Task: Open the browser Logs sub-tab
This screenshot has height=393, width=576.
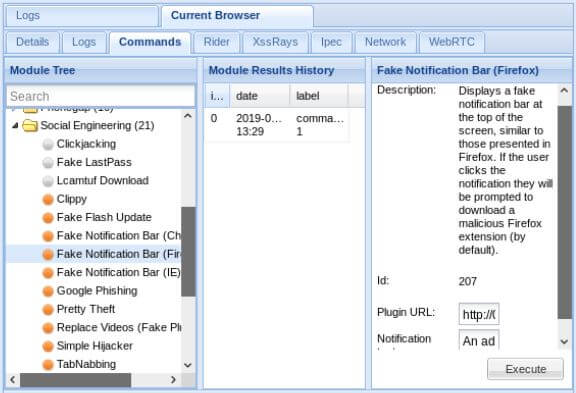Action: (x=84, y=42)
